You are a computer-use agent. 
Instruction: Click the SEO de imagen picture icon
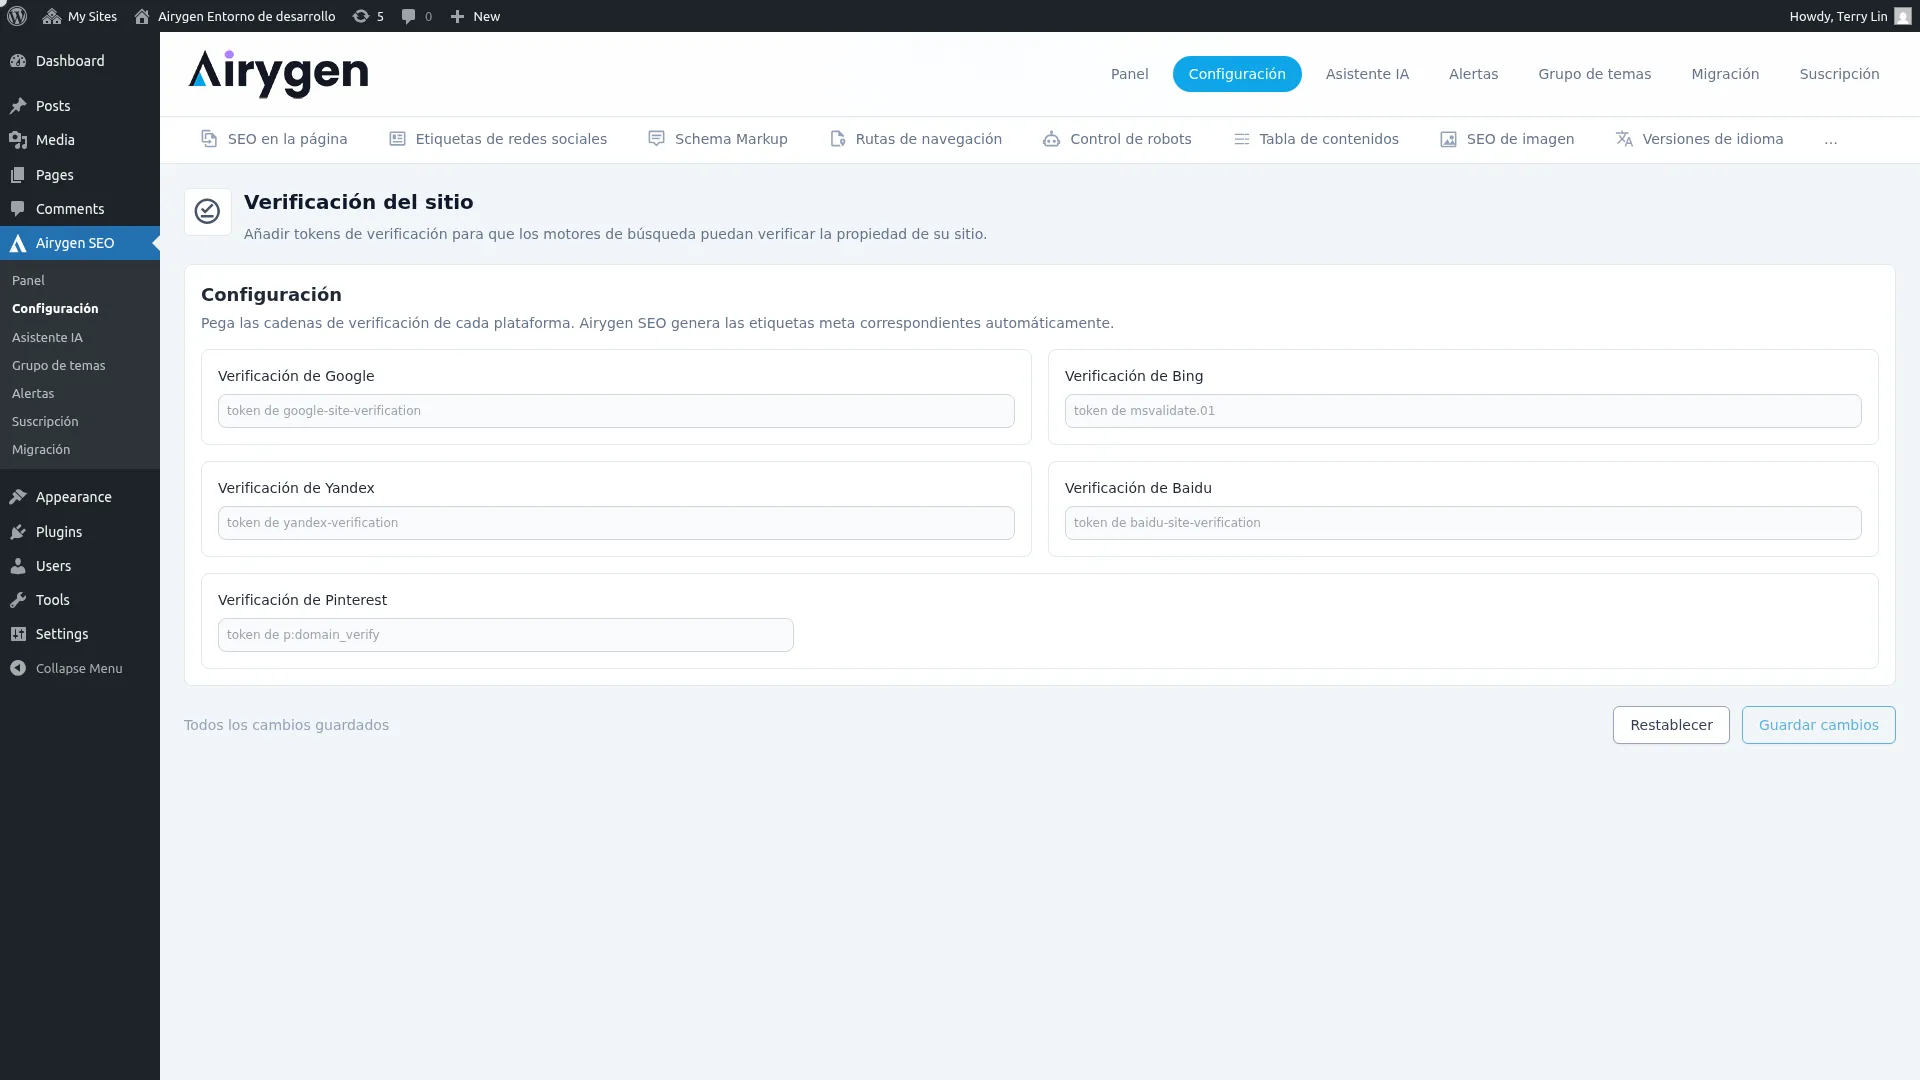[x=1448, y=139]
